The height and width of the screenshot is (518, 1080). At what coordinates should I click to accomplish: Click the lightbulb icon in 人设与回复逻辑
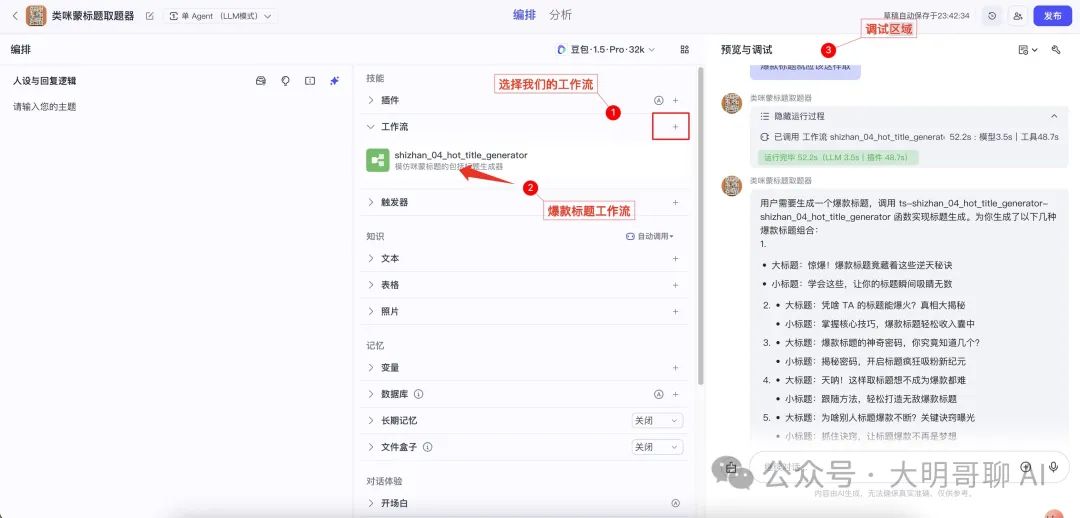tap(286, 81)
